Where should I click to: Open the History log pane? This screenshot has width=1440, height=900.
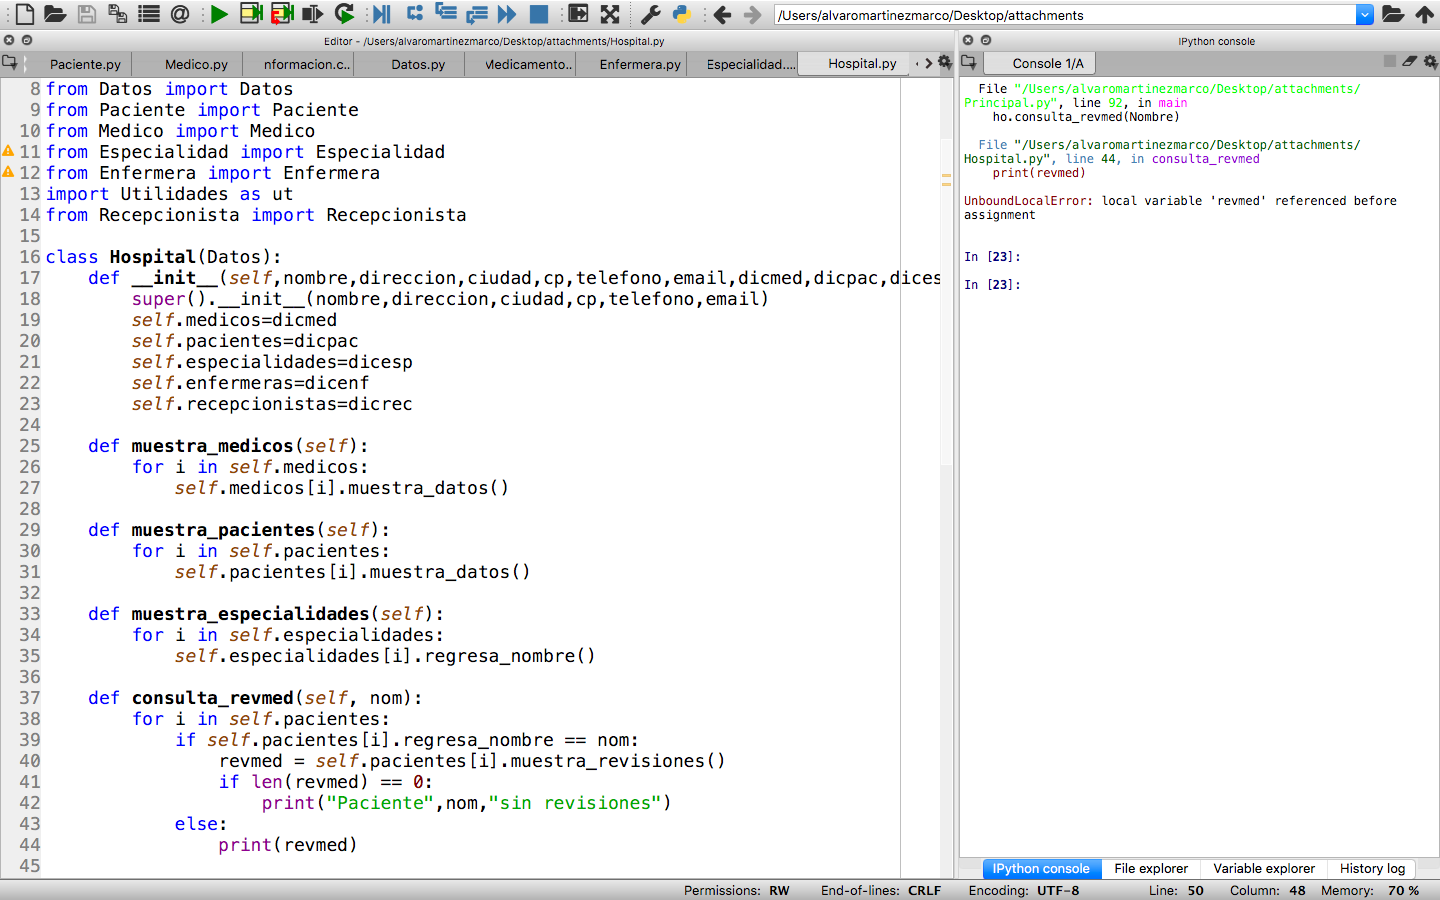(x=1372, y=868)
